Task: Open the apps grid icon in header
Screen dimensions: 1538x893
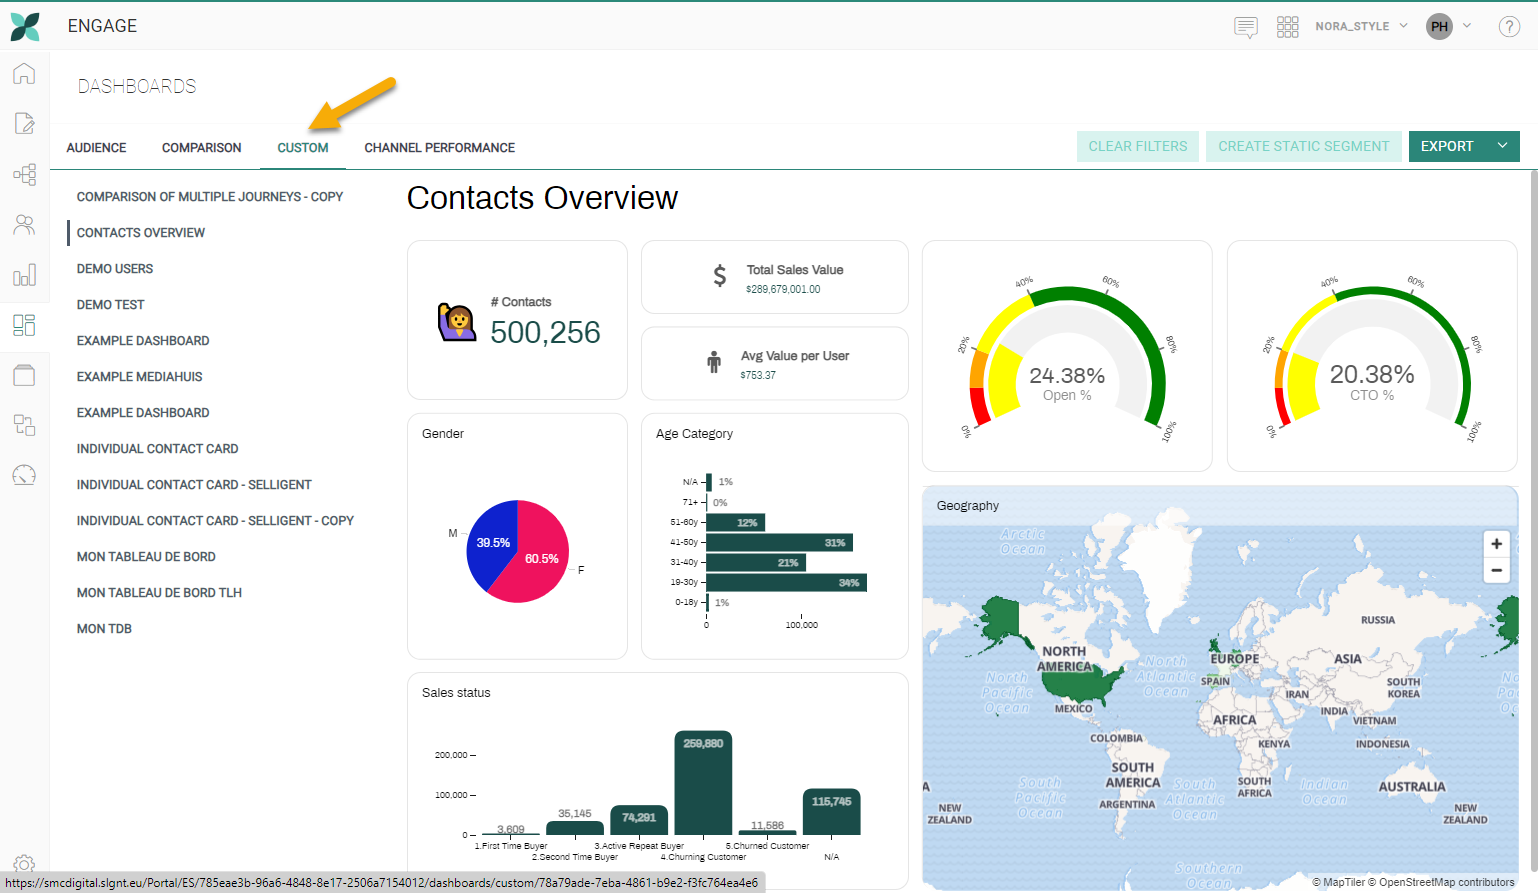Action: pyautogui.click(x=1287, y=27)
